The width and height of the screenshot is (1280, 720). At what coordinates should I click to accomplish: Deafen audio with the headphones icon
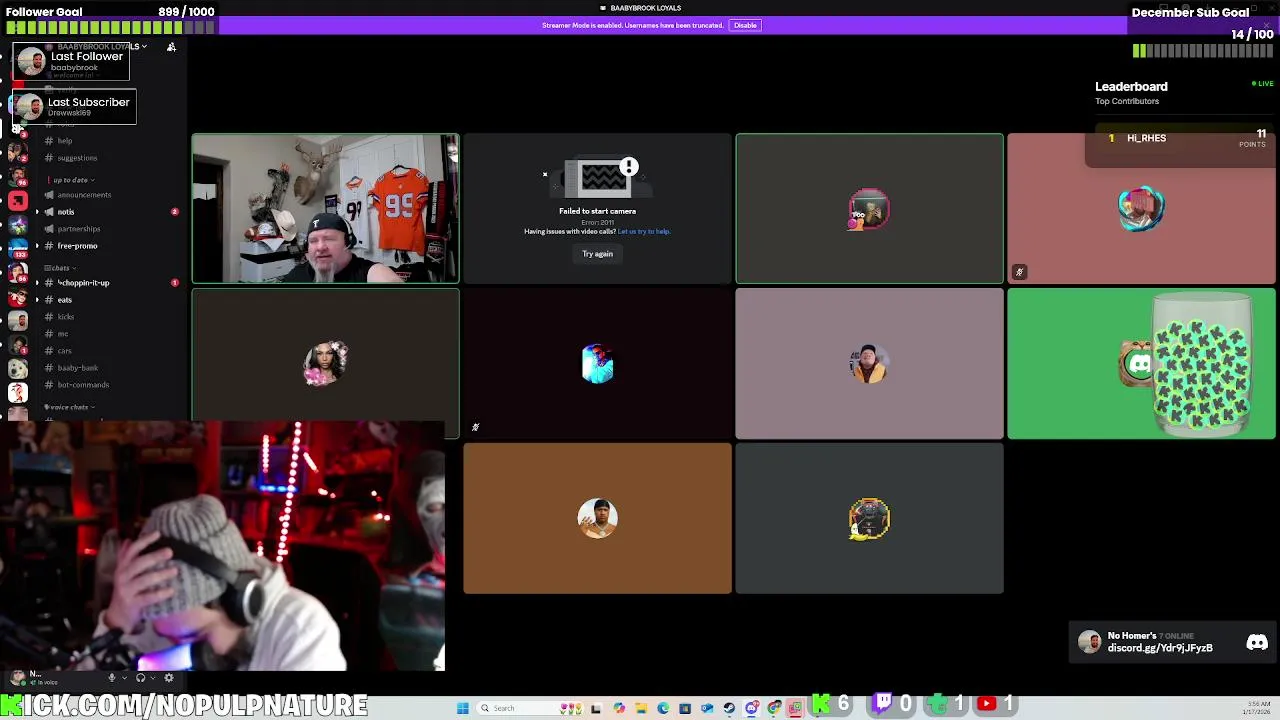(x=140, y=678)
